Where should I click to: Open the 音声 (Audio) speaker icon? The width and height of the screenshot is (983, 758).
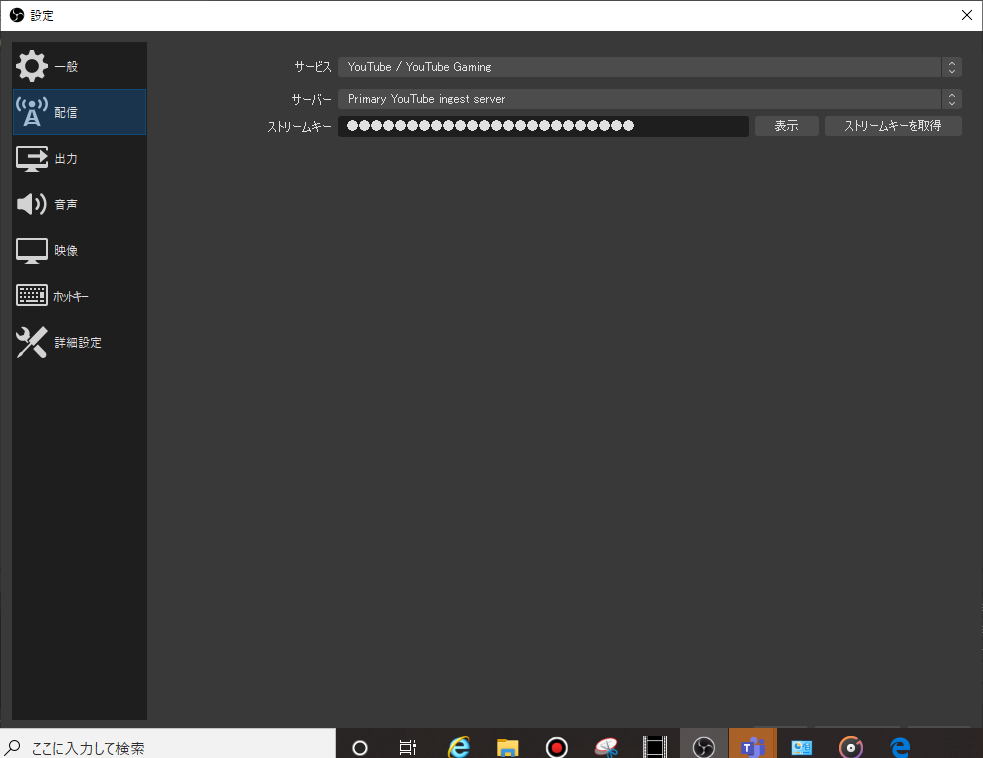pyautogui.click(x=31, y=204)
